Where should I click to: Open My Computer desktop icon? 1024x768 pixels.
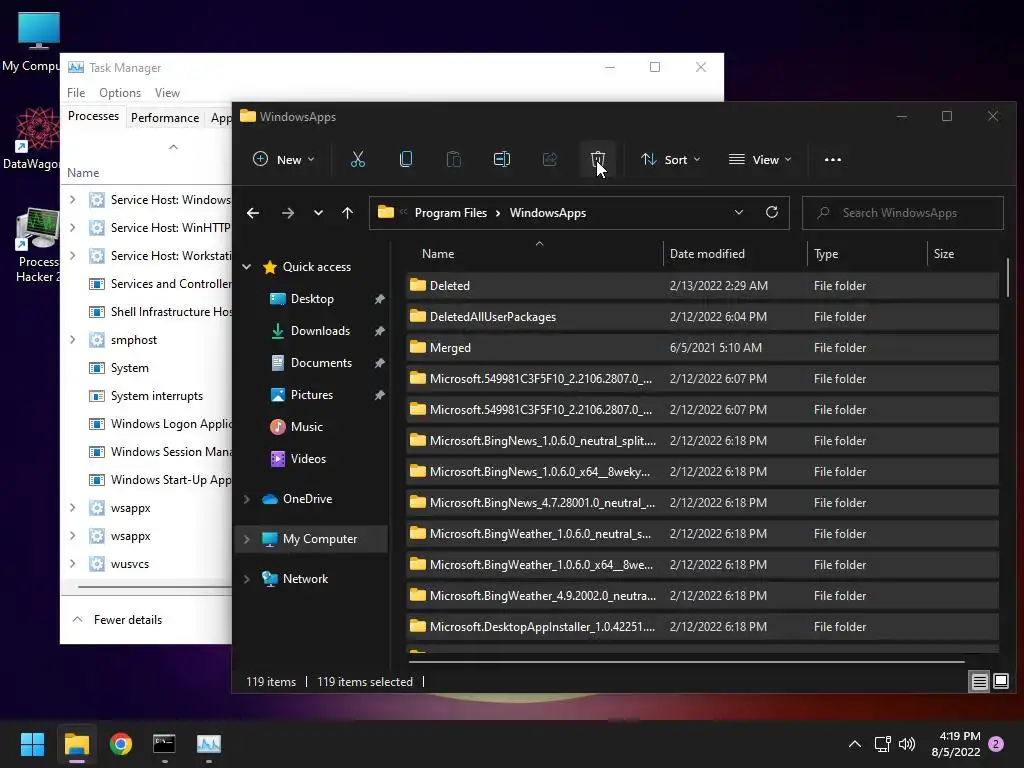[x=33, y=41]
